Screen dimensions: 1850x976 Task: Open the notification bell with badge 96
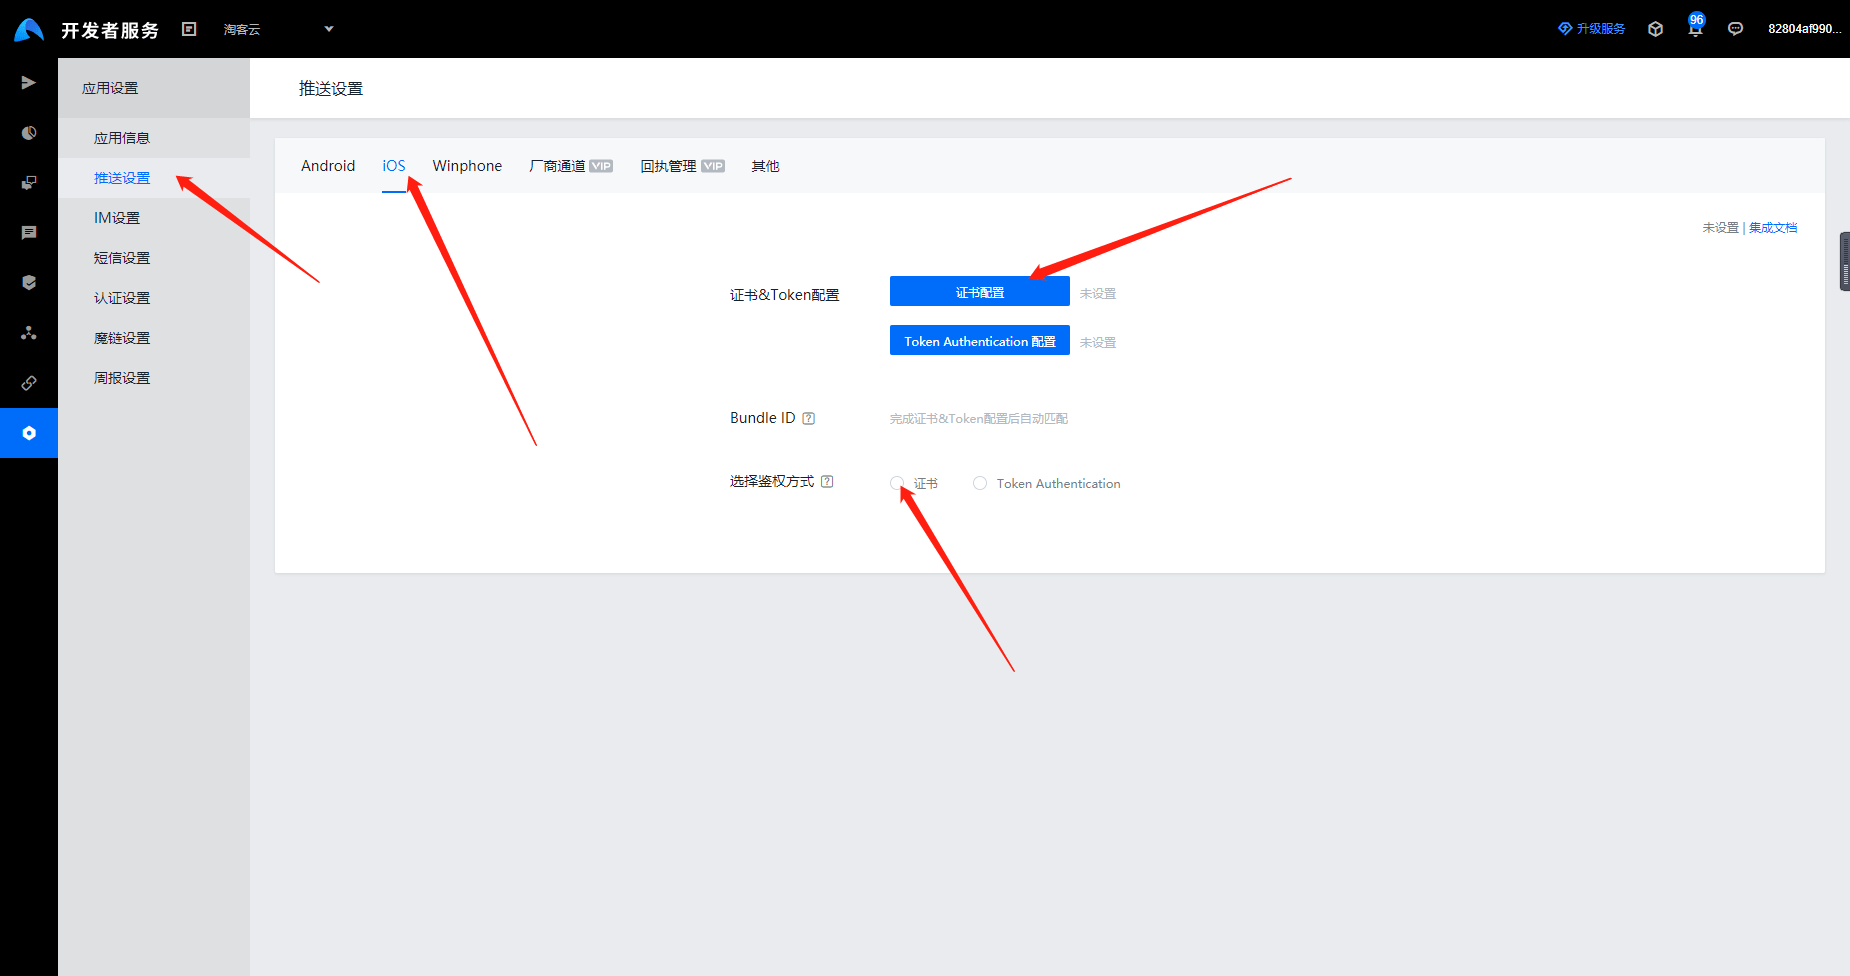point(1695,27)
